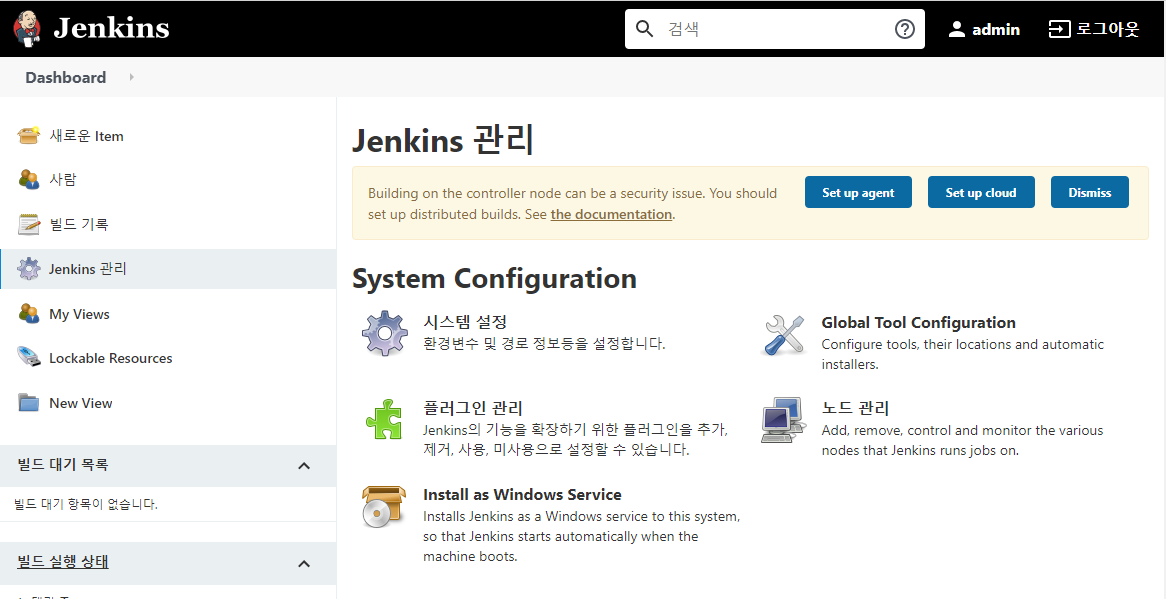The width and height of the screenshot is (1166, 599).
Task: Click the My Views people icon
Action: point(28,313)
